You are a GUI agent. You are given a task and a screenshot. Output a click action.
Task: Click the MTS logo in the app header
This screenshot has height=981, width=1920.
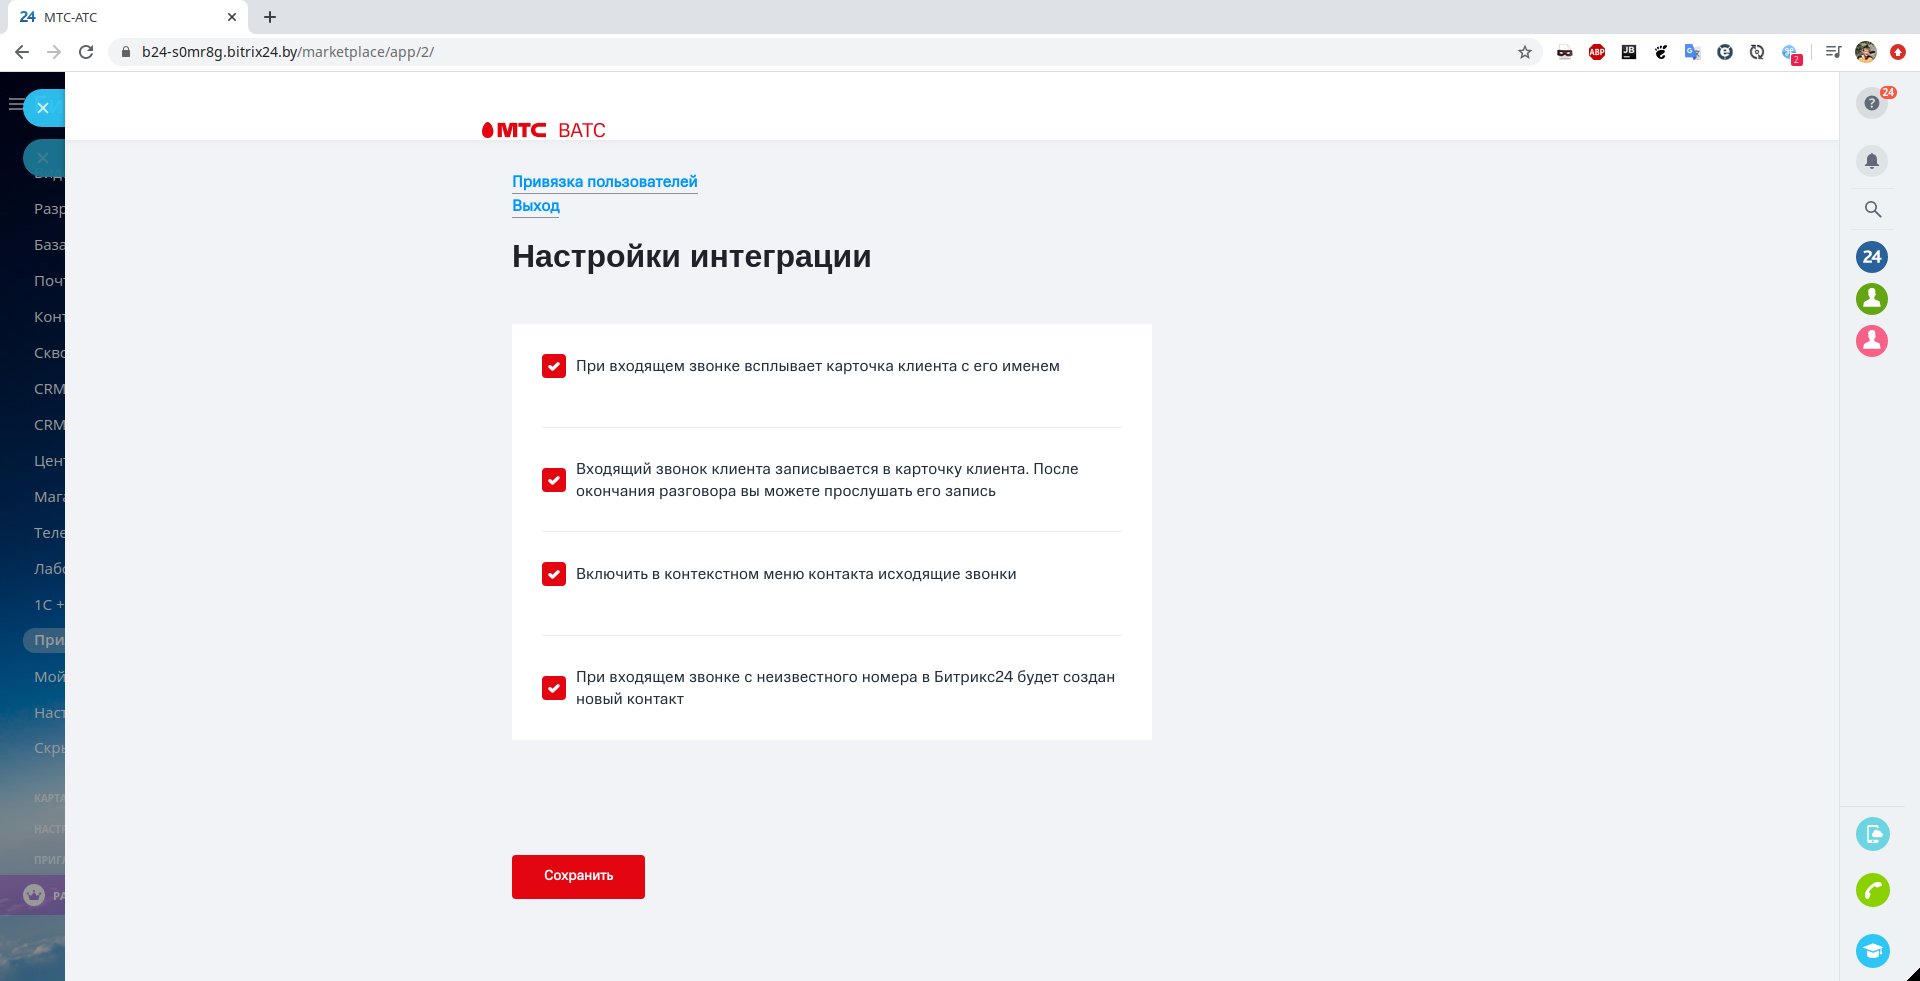(x=514, y=130)
